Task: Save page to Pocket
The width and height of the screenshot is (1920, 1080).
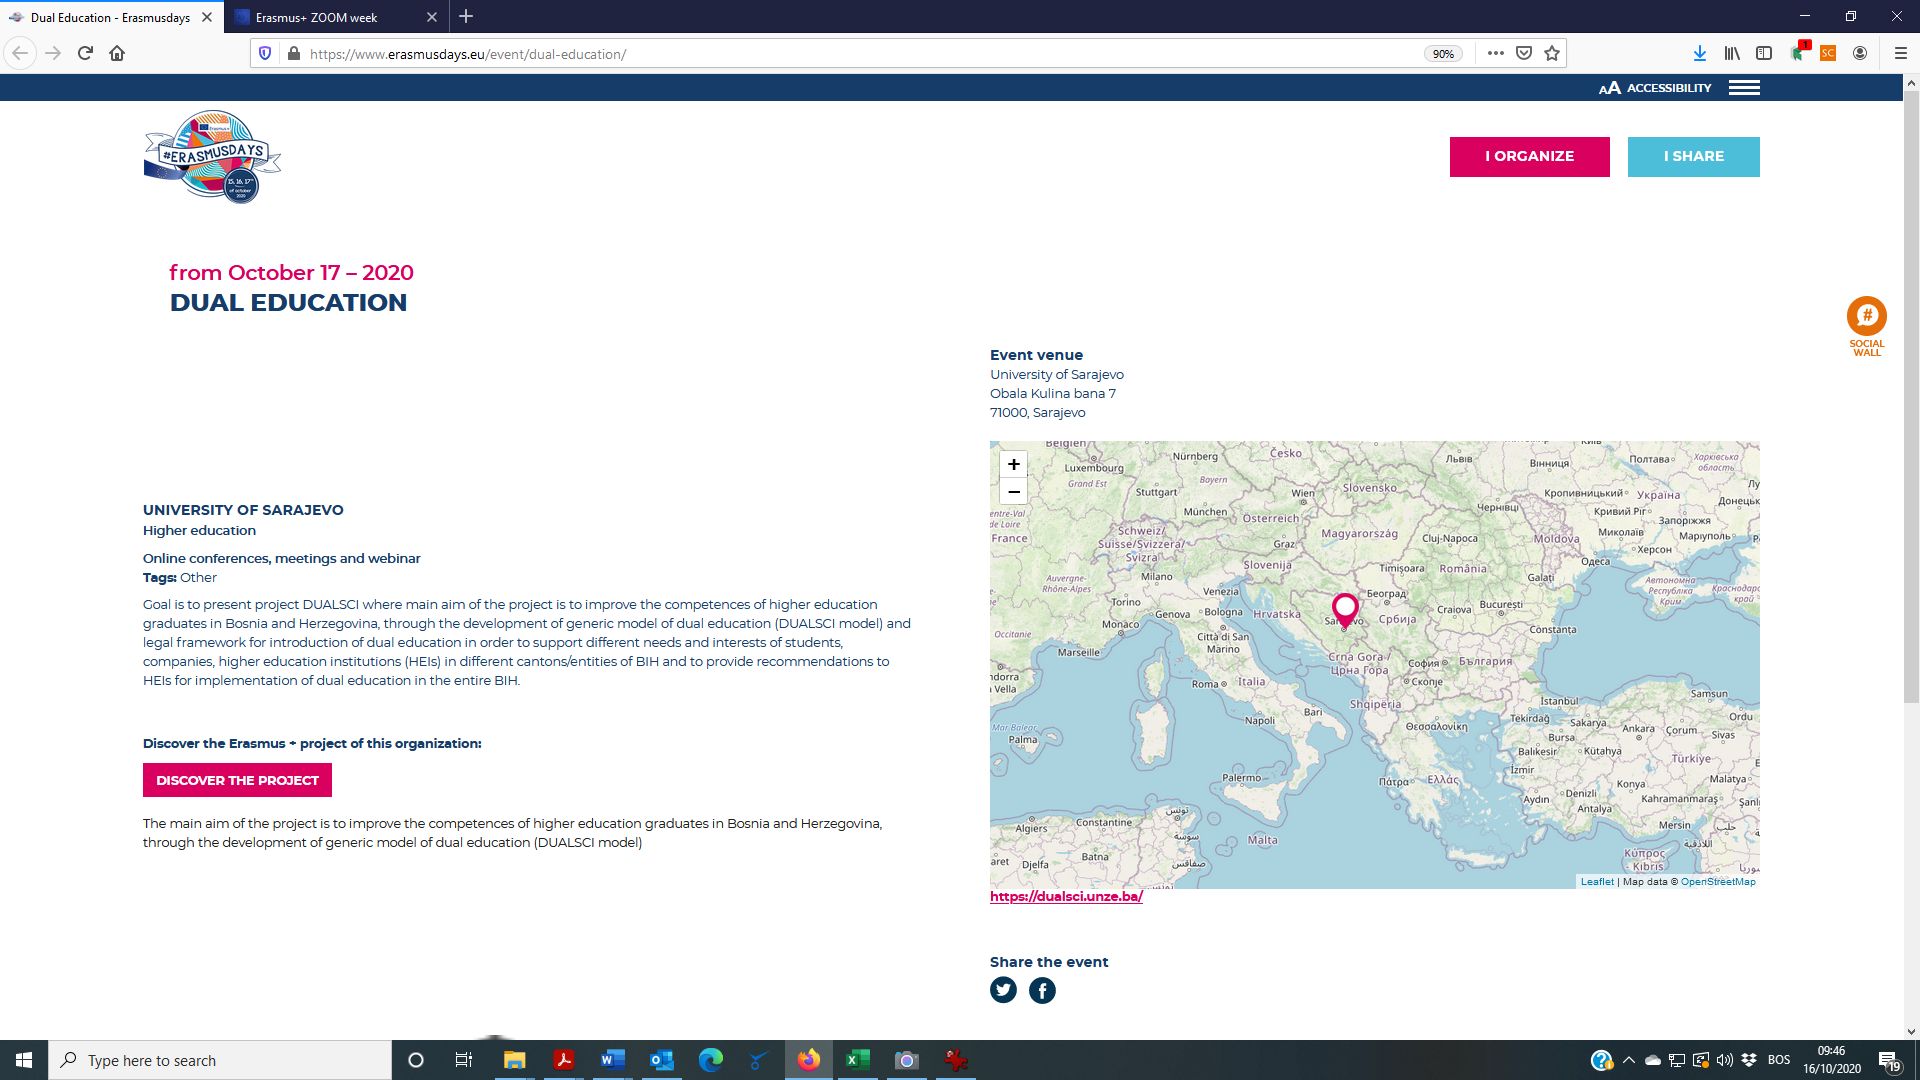Action: pyautogui.click(x=1524, y=54)
